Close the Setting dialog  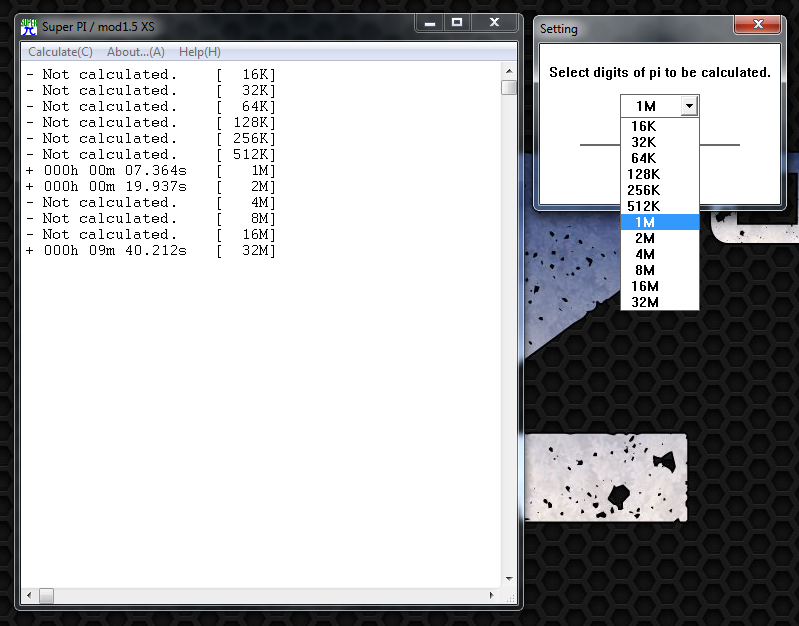pos(758,24)
